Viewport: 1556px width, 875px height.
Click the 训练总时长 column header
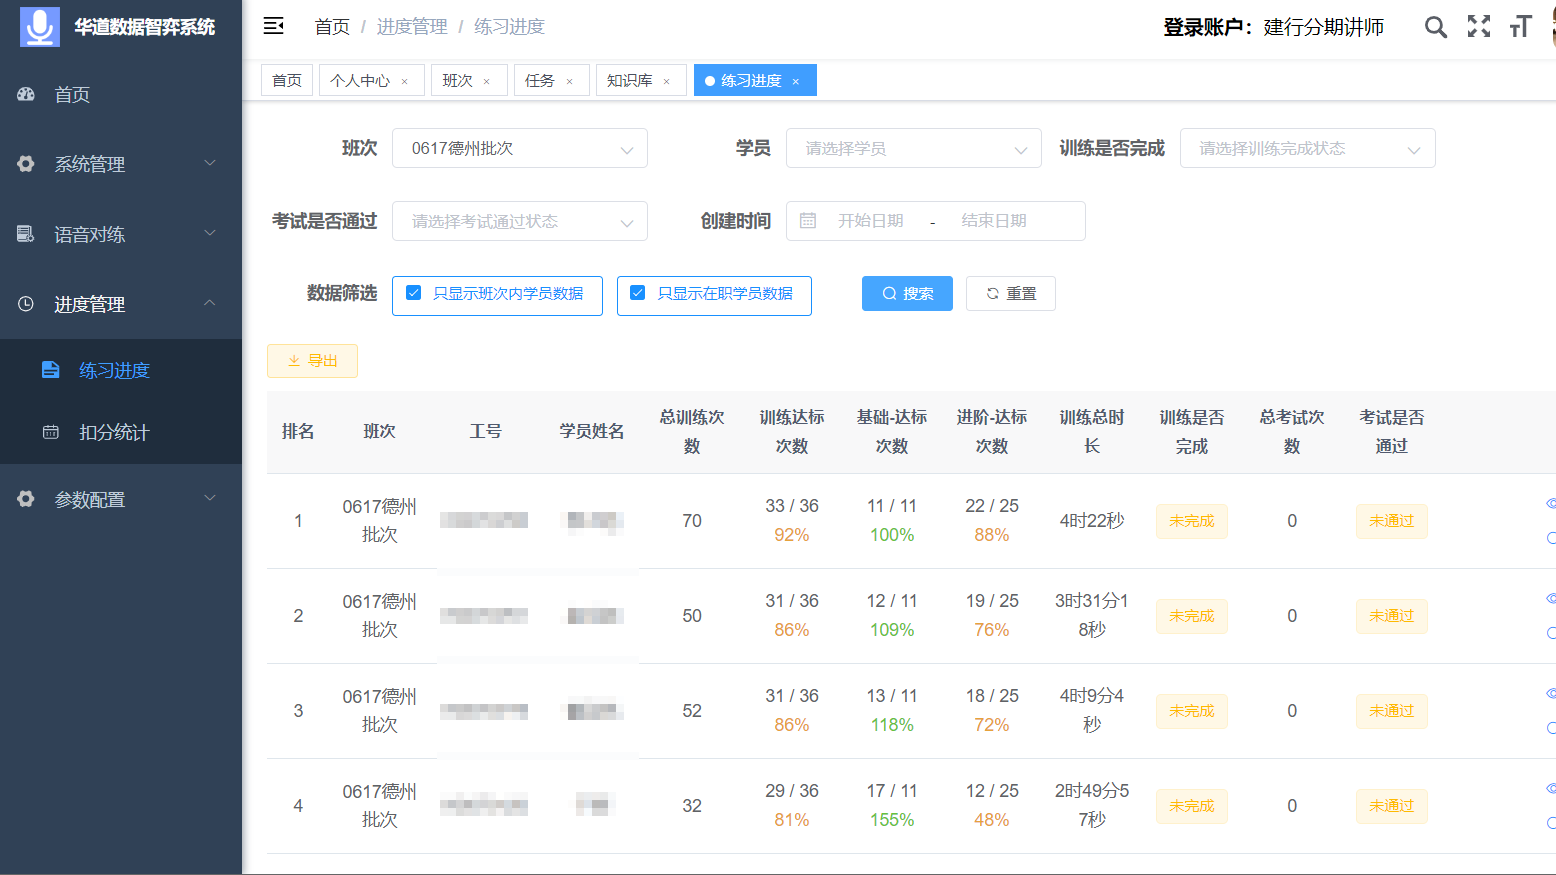tap(1092, 432)
